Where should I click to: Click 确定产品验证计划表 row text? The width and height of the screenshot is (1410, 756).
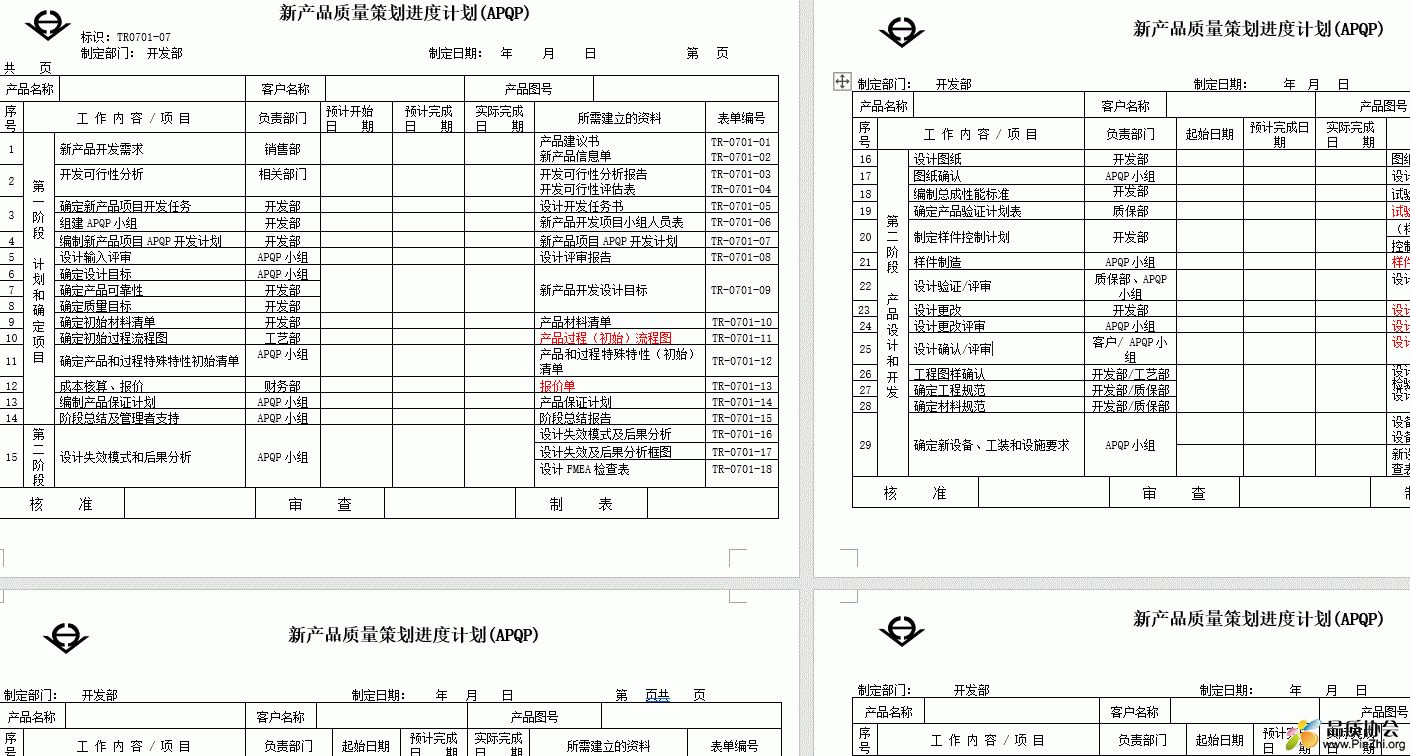tap(967, 211)
